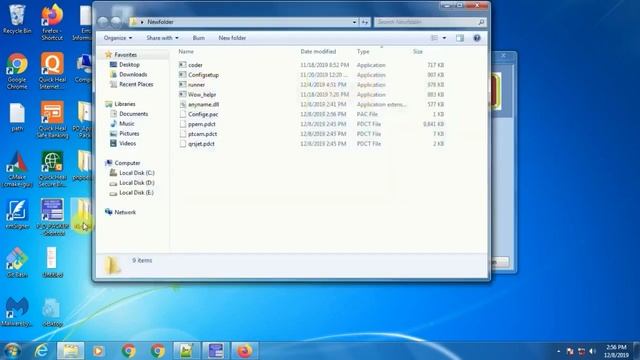Open the Recycle Bin desktop icon
Screen dimensions: 640x360
(x=17, y=20)
